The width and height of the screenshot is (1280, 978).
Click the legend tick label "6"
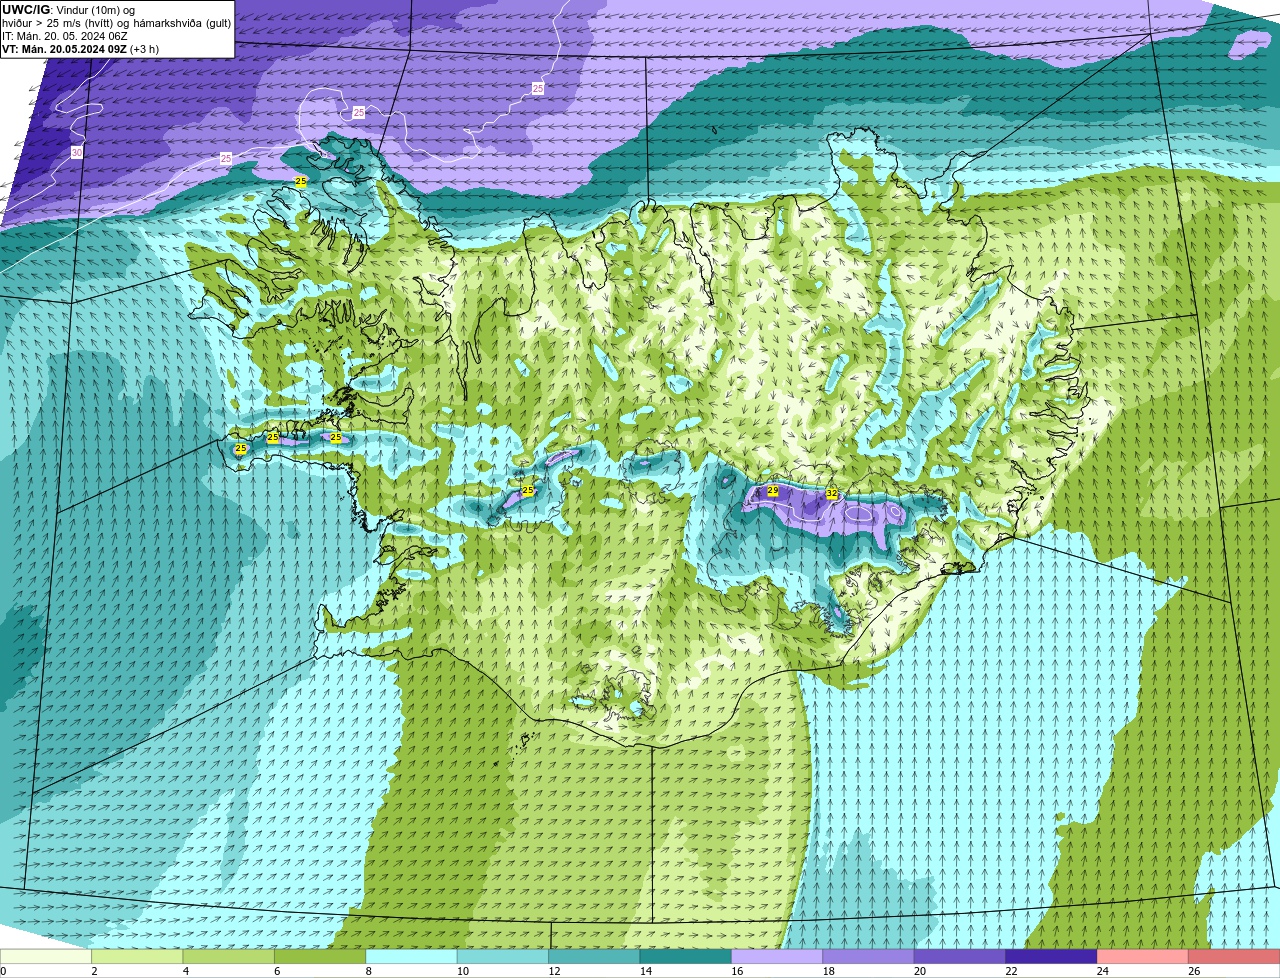pos(277,971)
